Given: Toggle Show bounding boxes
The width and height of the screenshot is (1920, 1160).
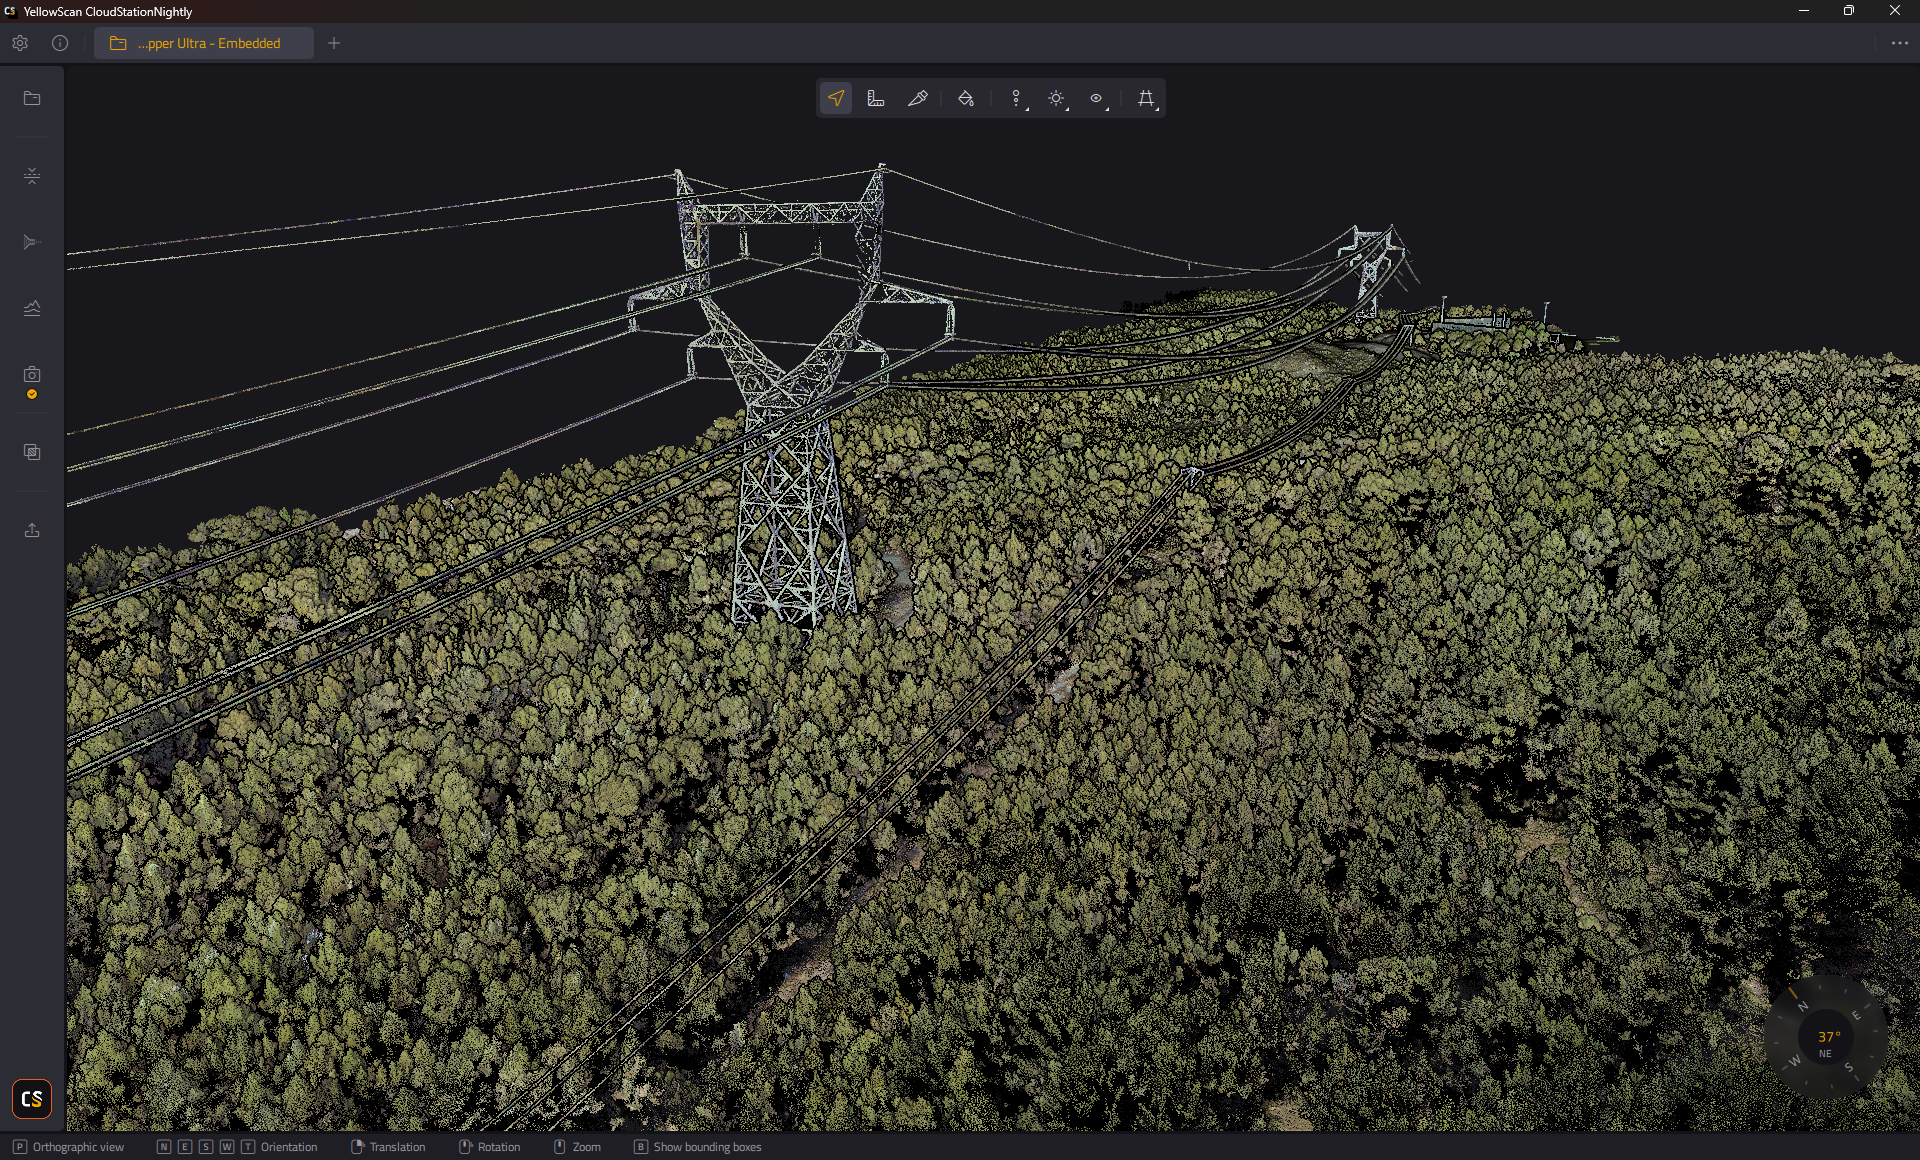Looking at the screenshot, I should tap(698, 1147).
